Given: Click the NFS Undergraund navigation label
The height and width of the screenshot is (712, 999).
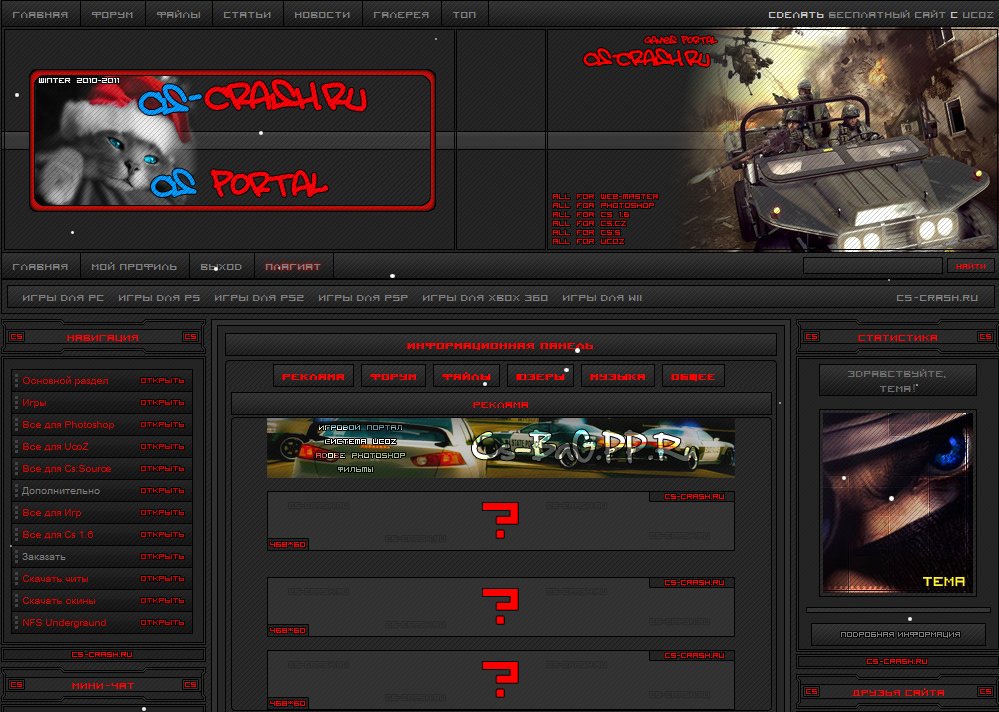Looking at the screenshot, I should [64, 622].
